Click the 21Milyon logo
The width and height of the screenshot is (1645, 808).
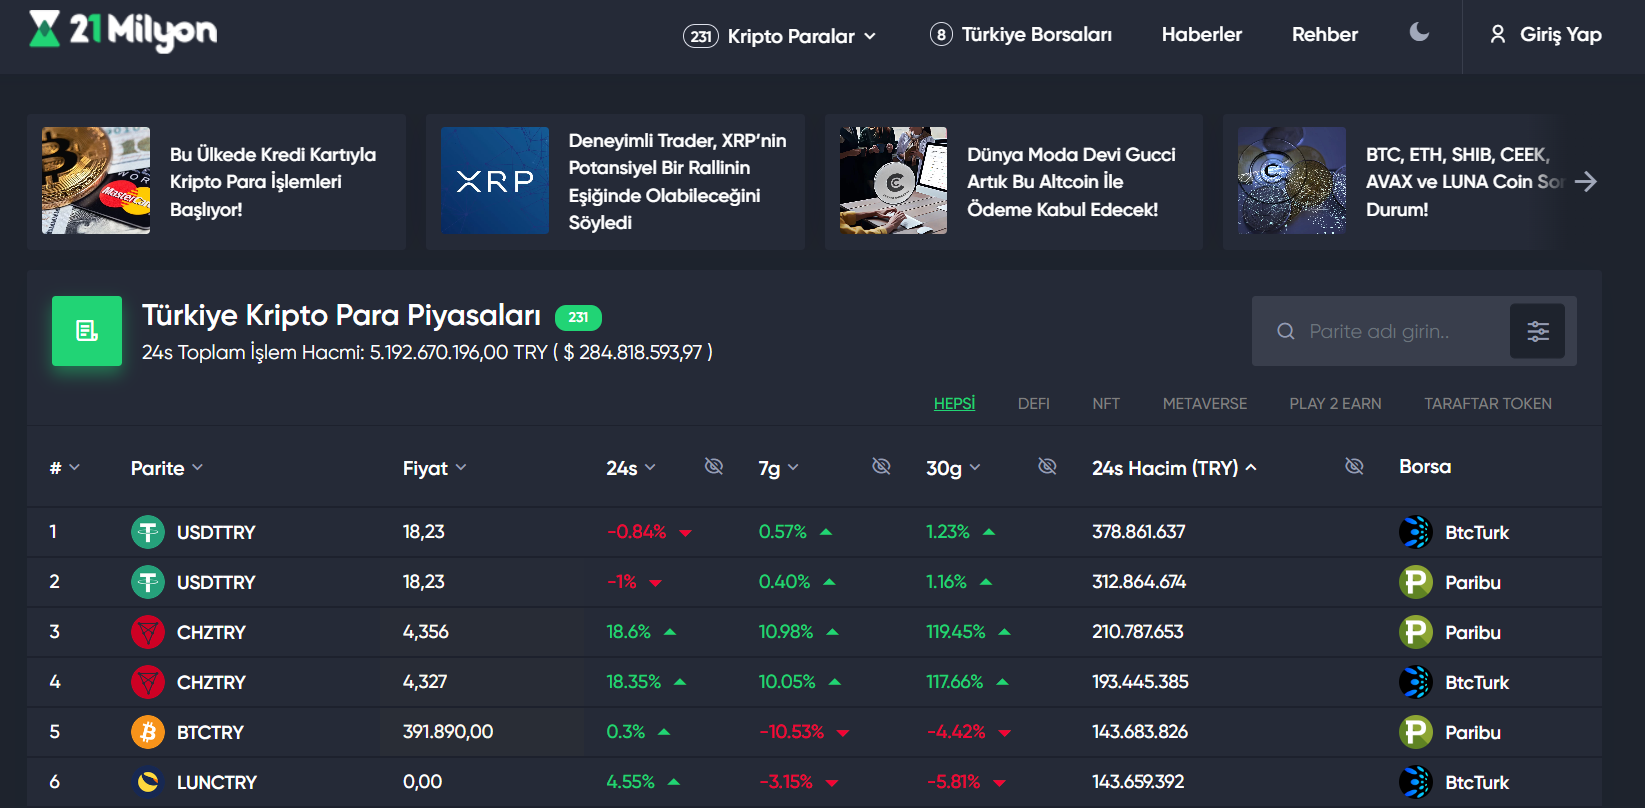[123, 31]
